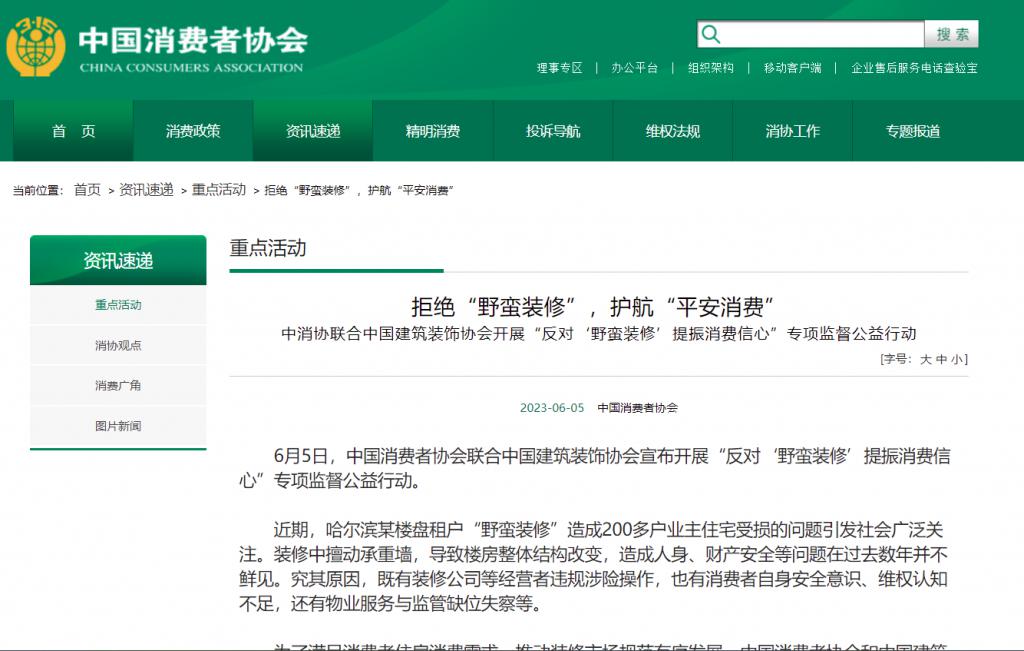Open the 消协工作 navigation tab
Viewport: 1024px width, 651px height.
793,131
